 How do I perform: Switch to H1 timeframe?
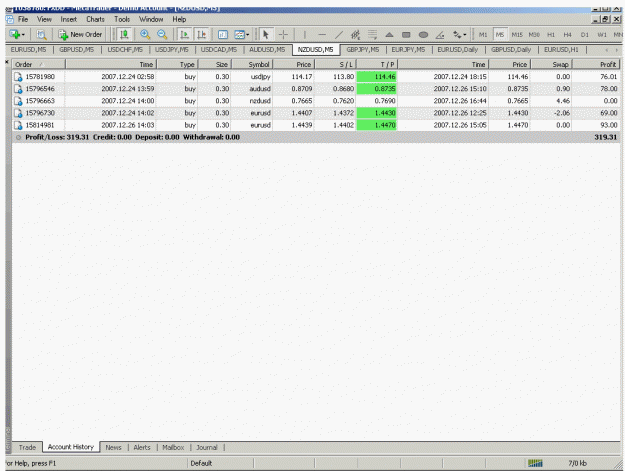click(551, 35)
